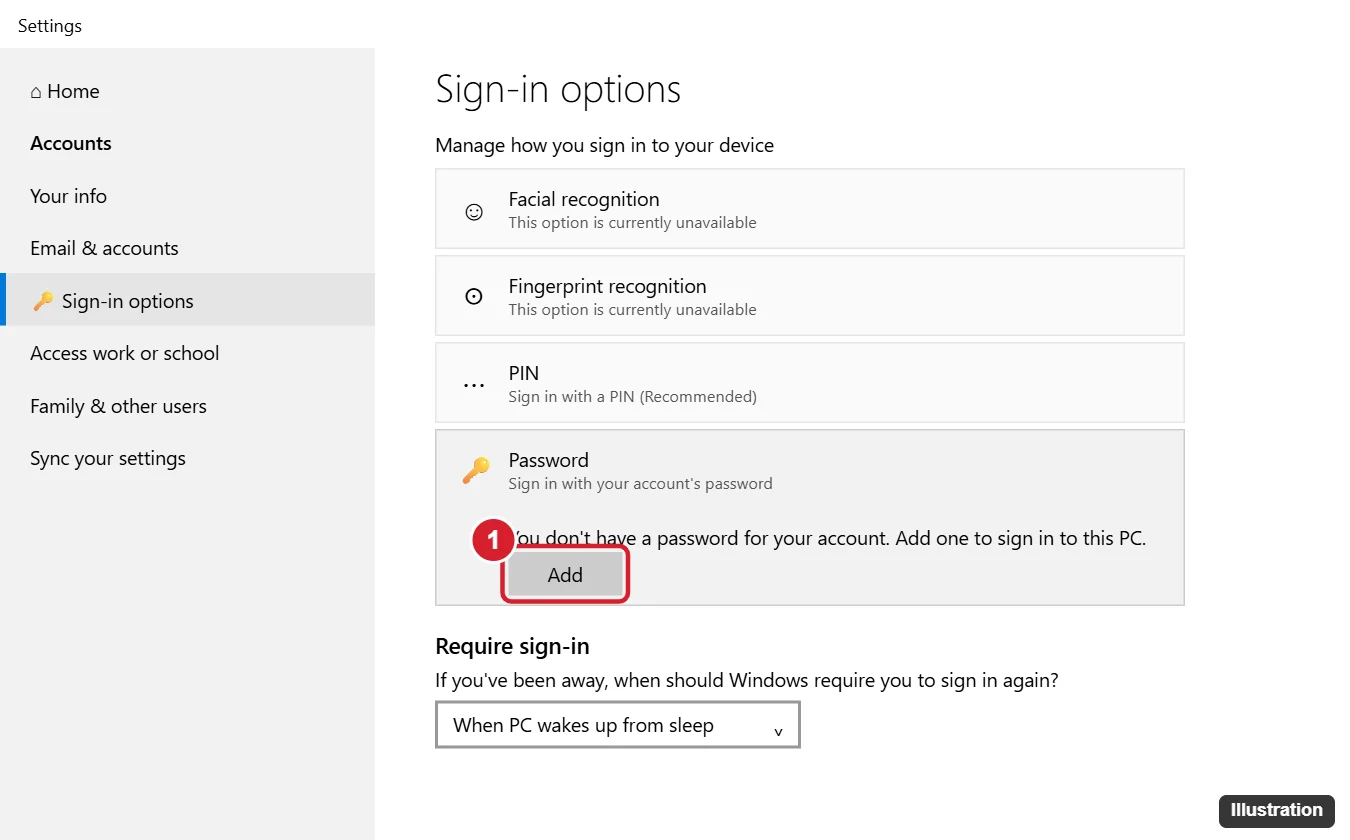Go to Settings Home

pos(65,91)
